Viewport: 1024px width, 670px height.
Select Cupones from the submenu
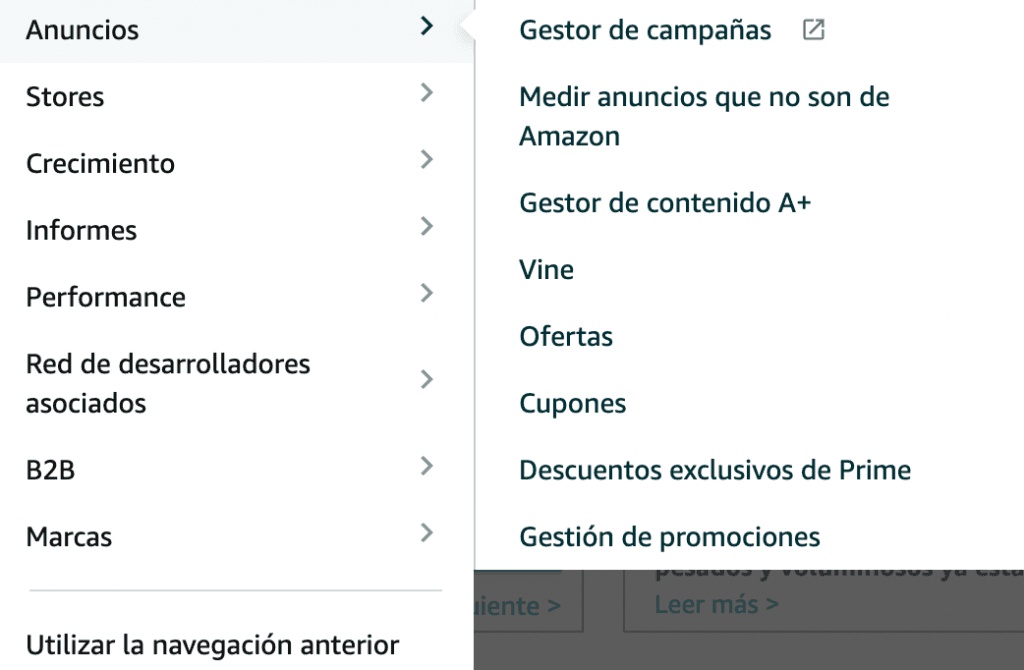point(572,404)
